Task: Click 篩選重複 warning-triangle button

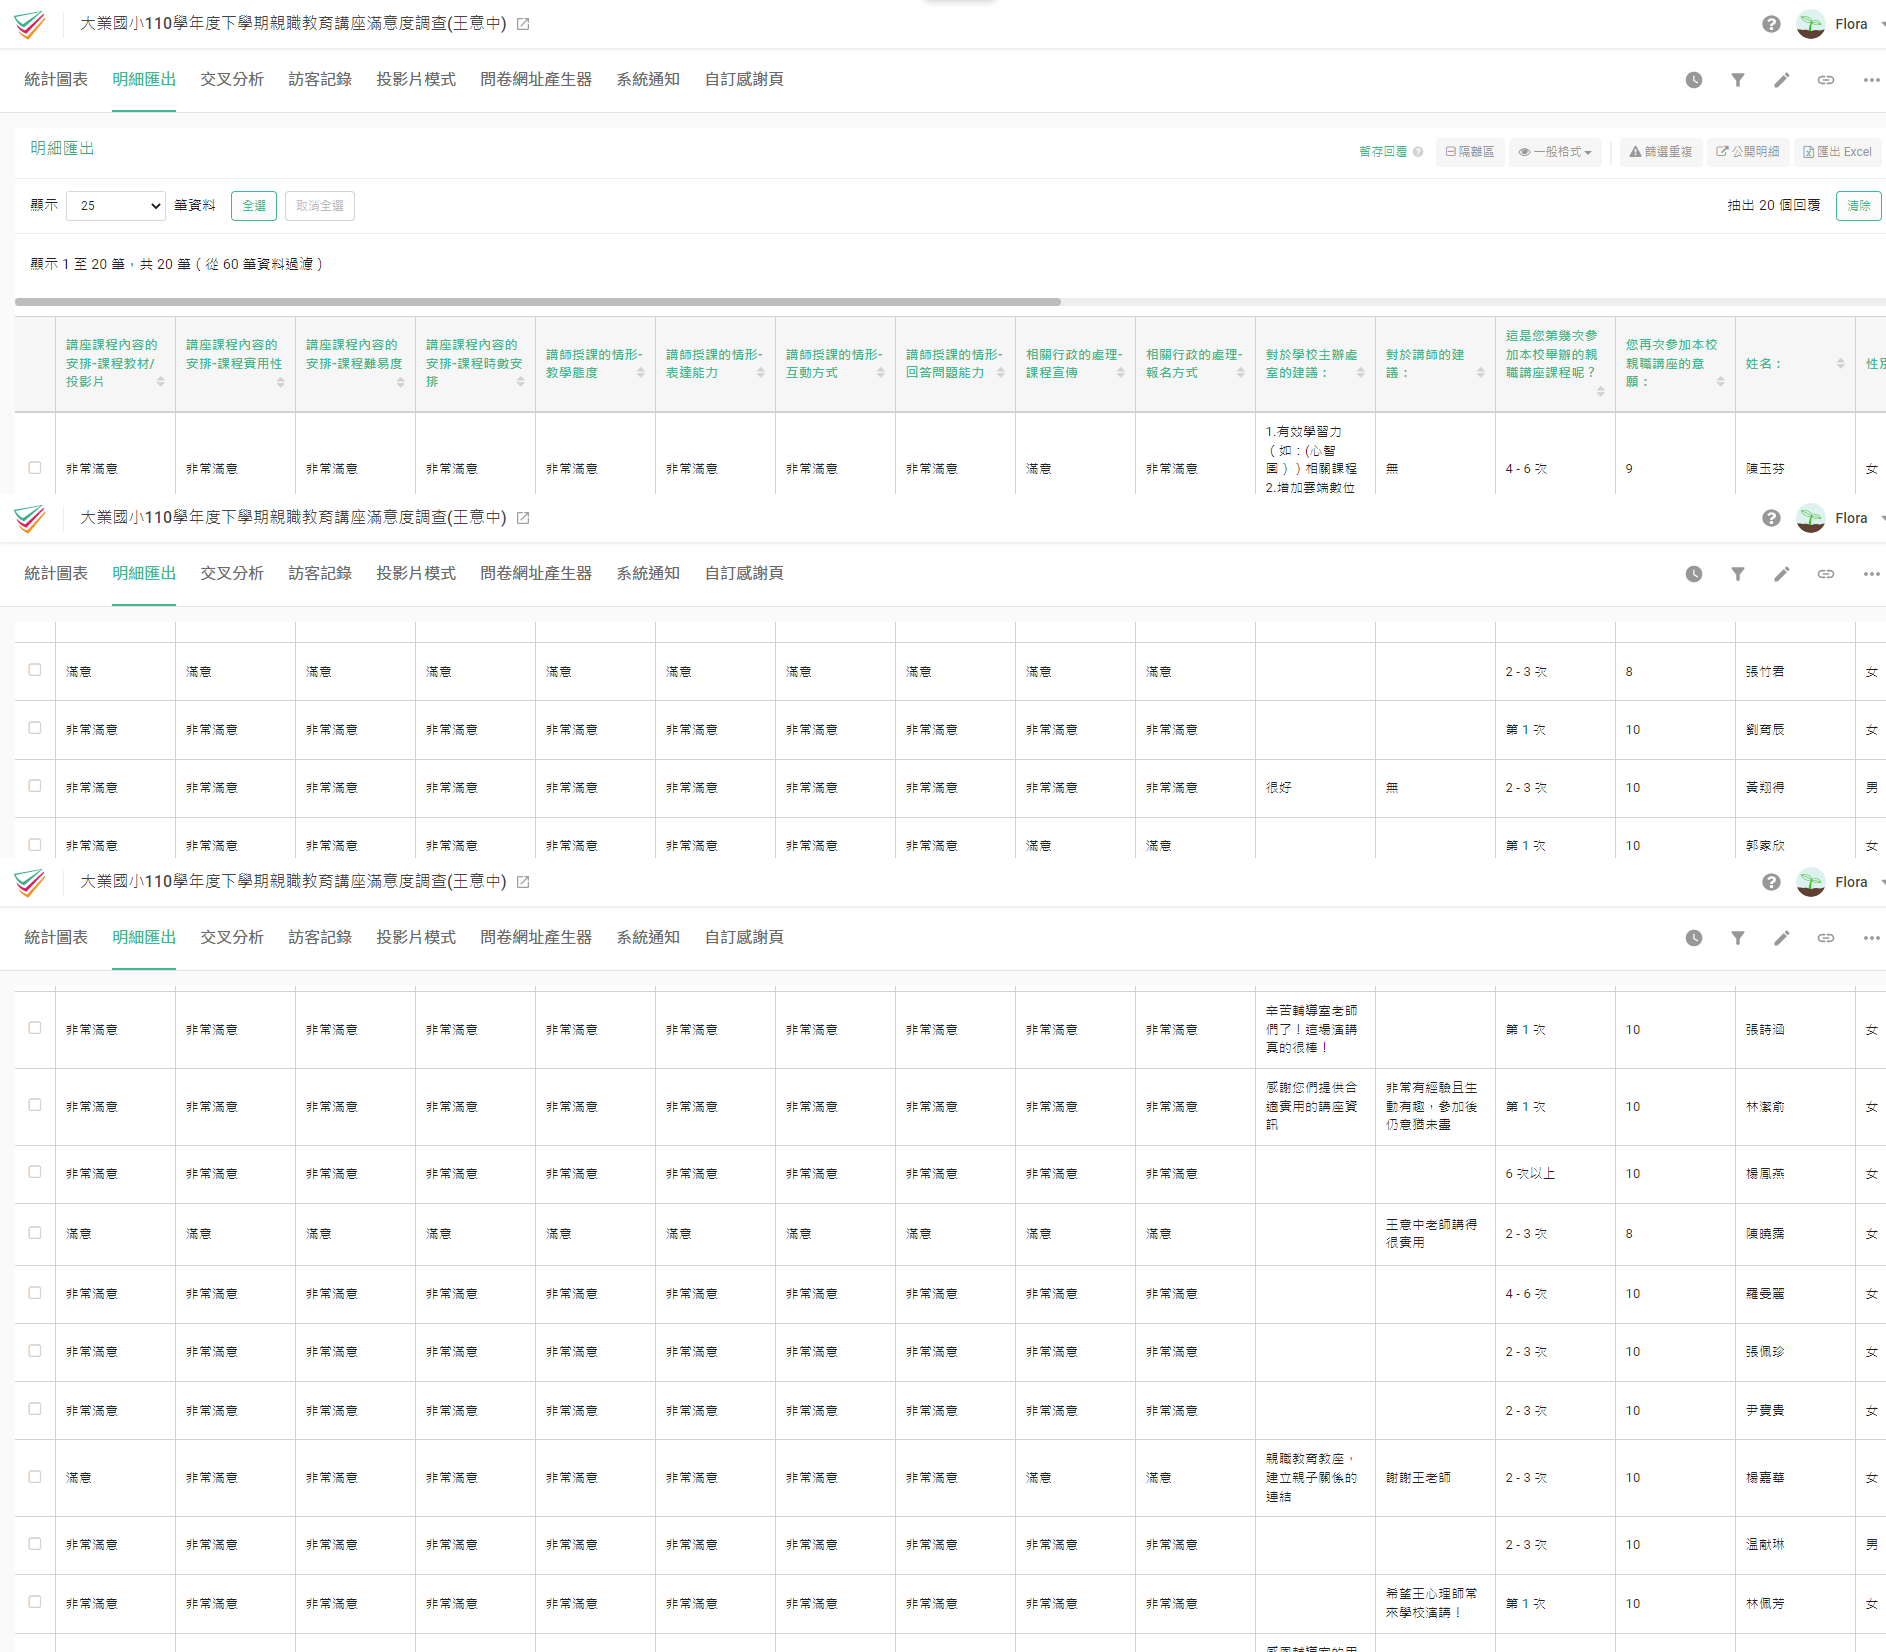Action: 1660,152
